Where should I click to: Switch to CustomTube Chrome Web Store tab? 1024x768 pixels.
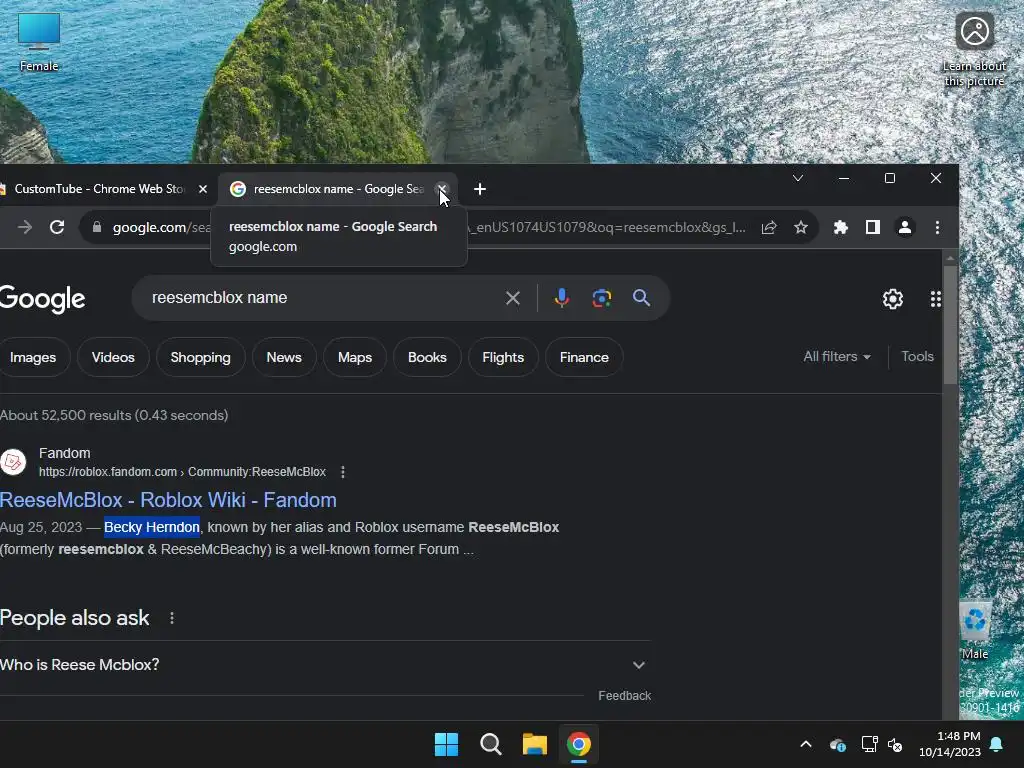pyautogui.click(x=98, y=189)
